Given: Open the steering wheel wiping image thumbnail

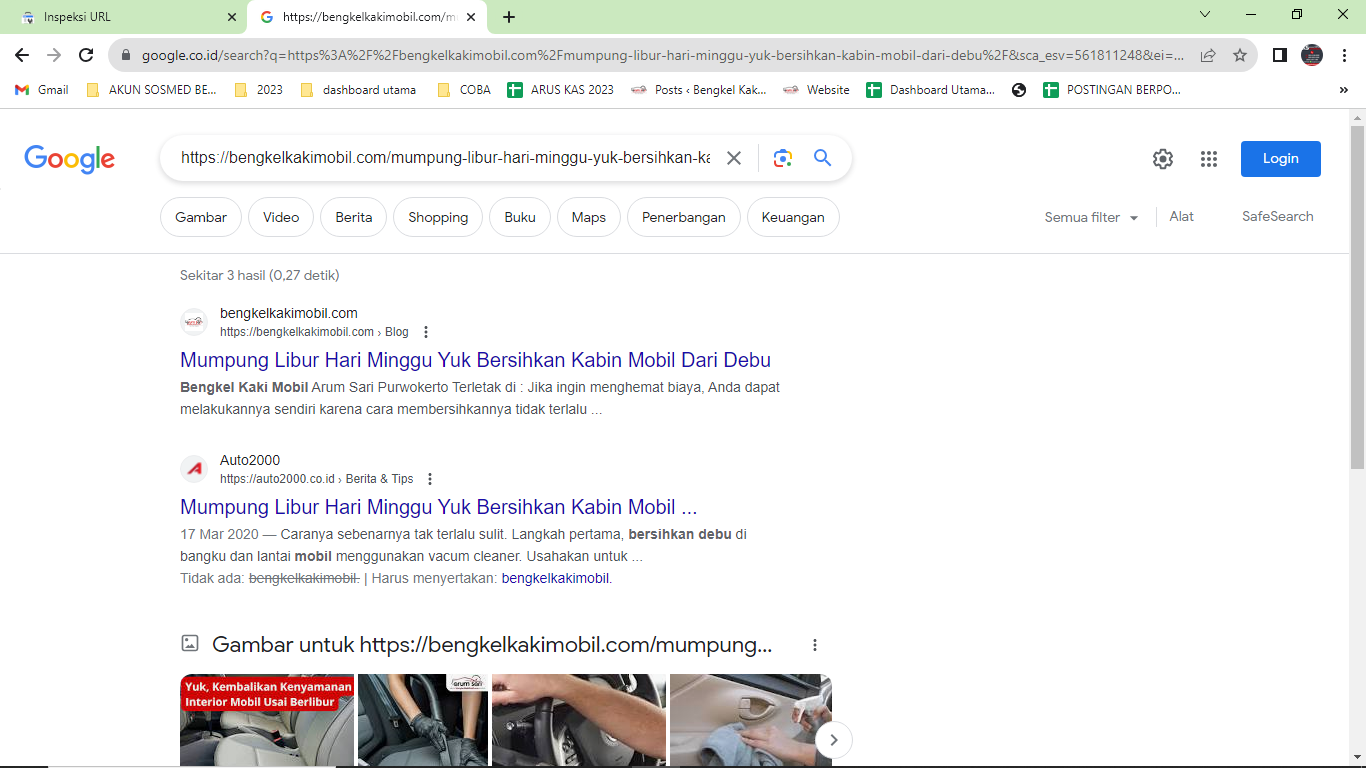Looking at the screenshot, I should [x=579, y=720].
